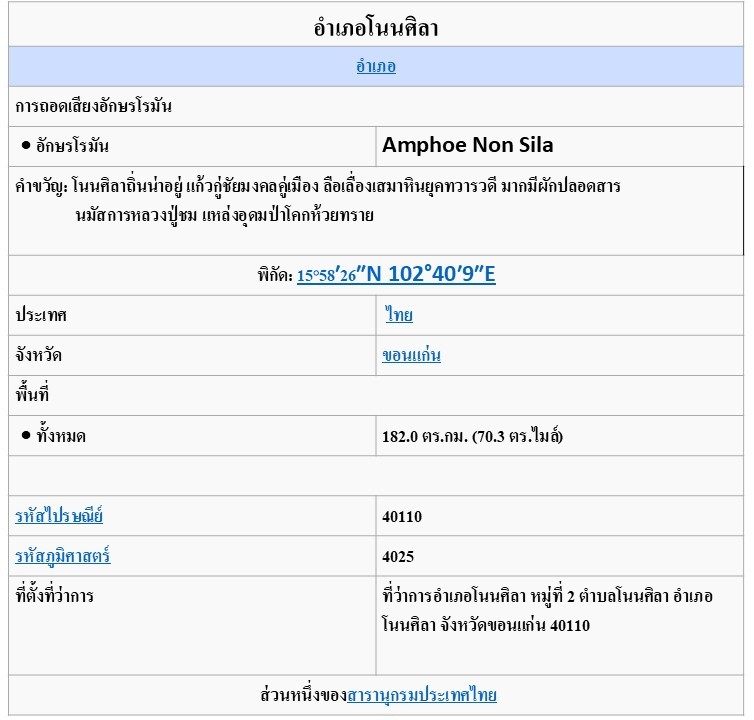Open the สารานุกรมประเทศไทย link in the footer
This screenshot has height=720, width=754.
421,695
